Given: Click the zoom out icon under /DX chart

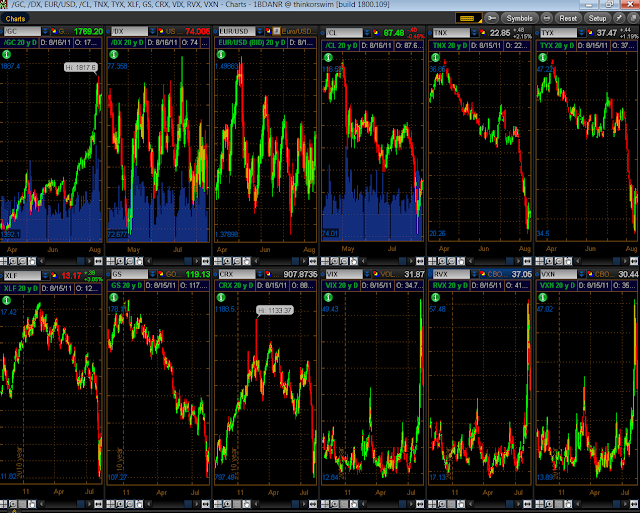Looking at the screenshot, I should point(130,261).
